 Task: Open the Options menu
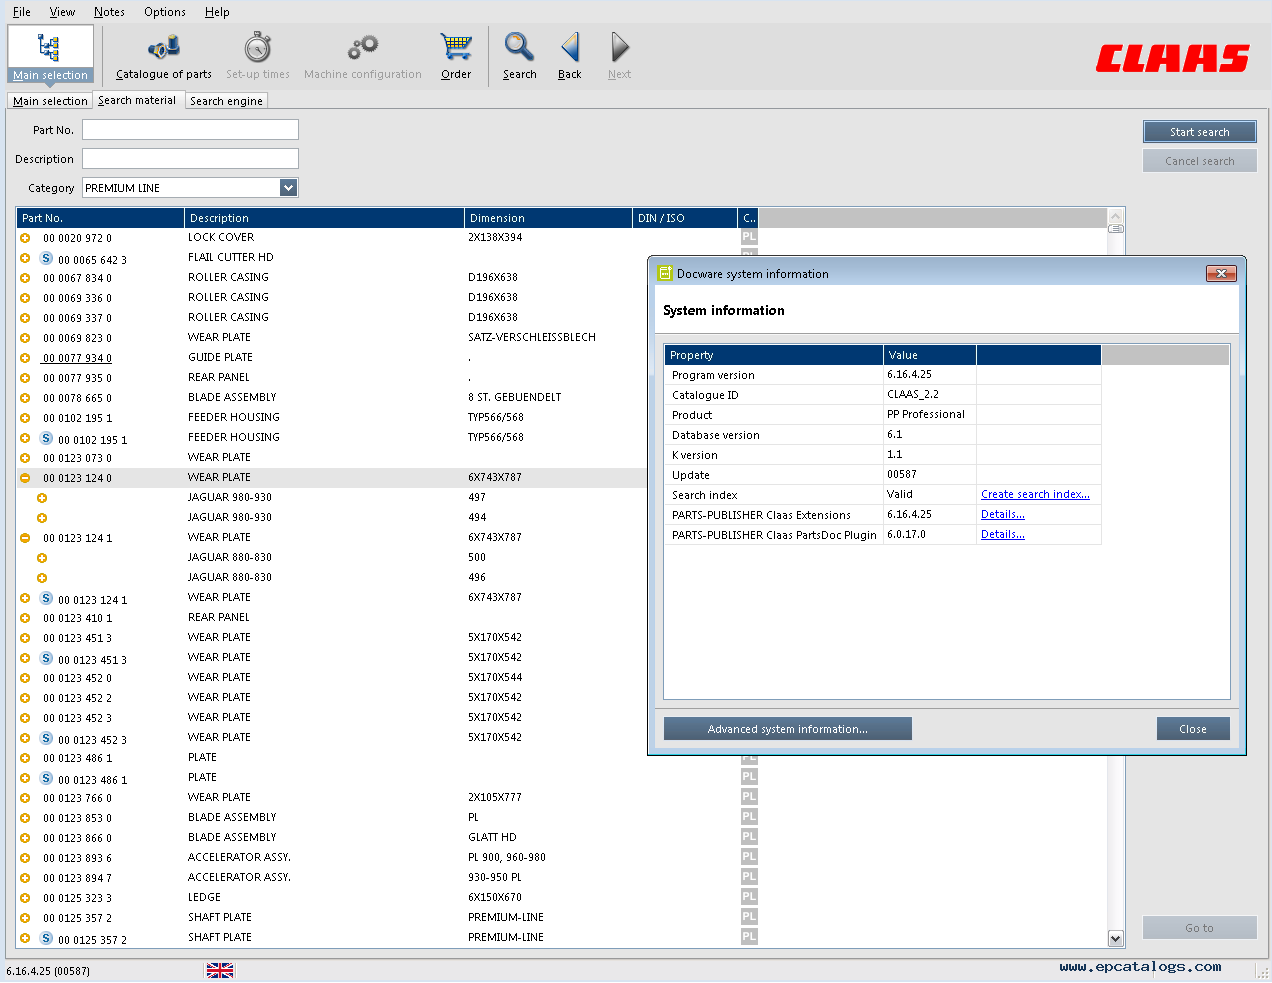tap(165, 12)
